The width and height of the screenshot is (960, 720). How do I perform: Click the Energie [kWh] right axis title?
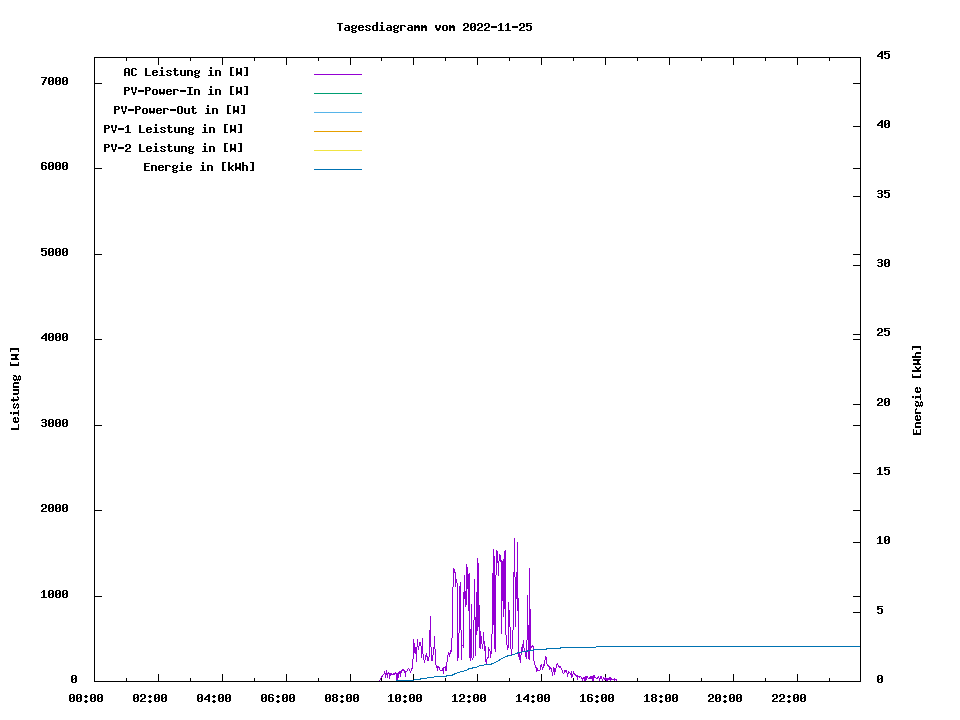[x=917, y=390]
